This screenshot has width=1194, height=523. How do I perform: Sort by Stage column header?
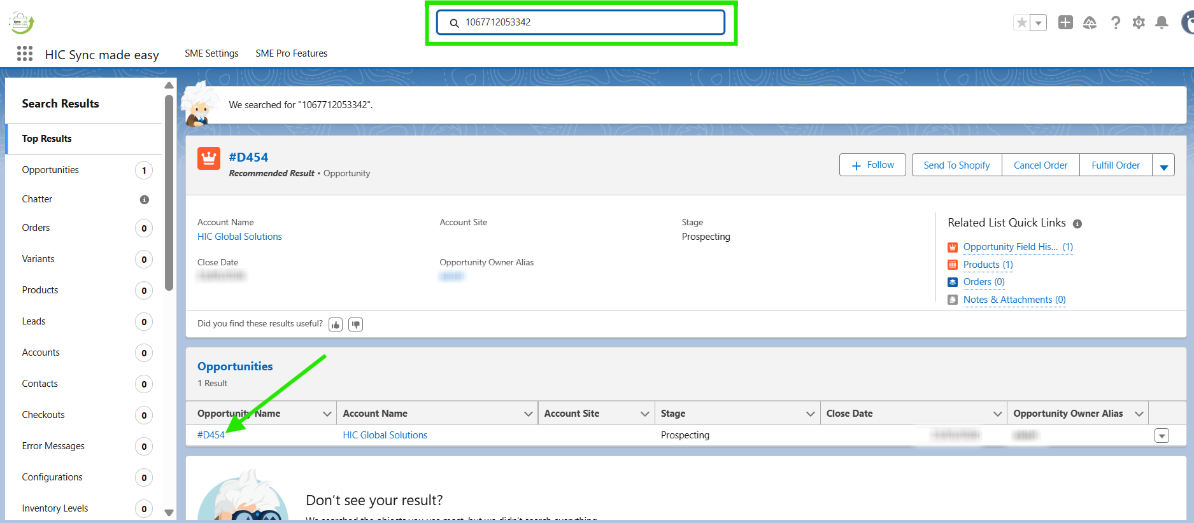pos(673,413)
